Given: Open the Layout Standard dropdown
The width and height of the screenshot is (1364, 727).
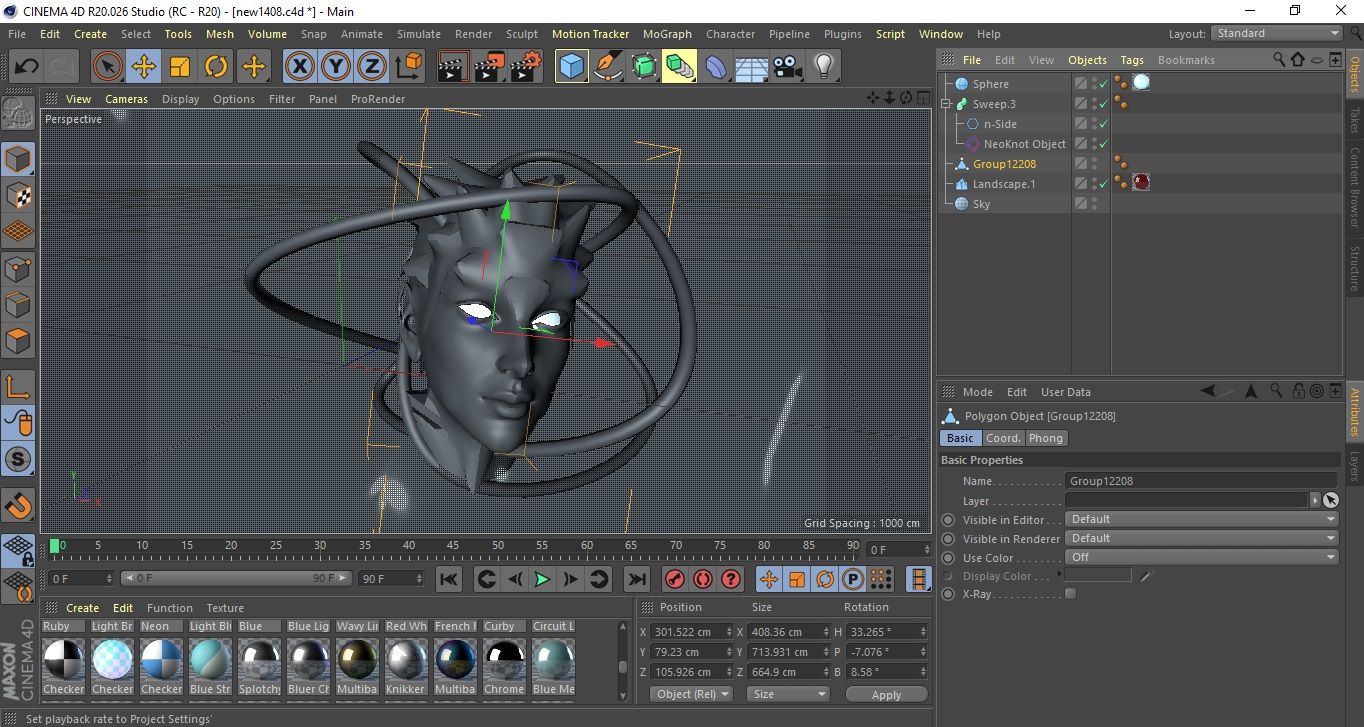Looking at the screenshot, I should pos(1277,33).
